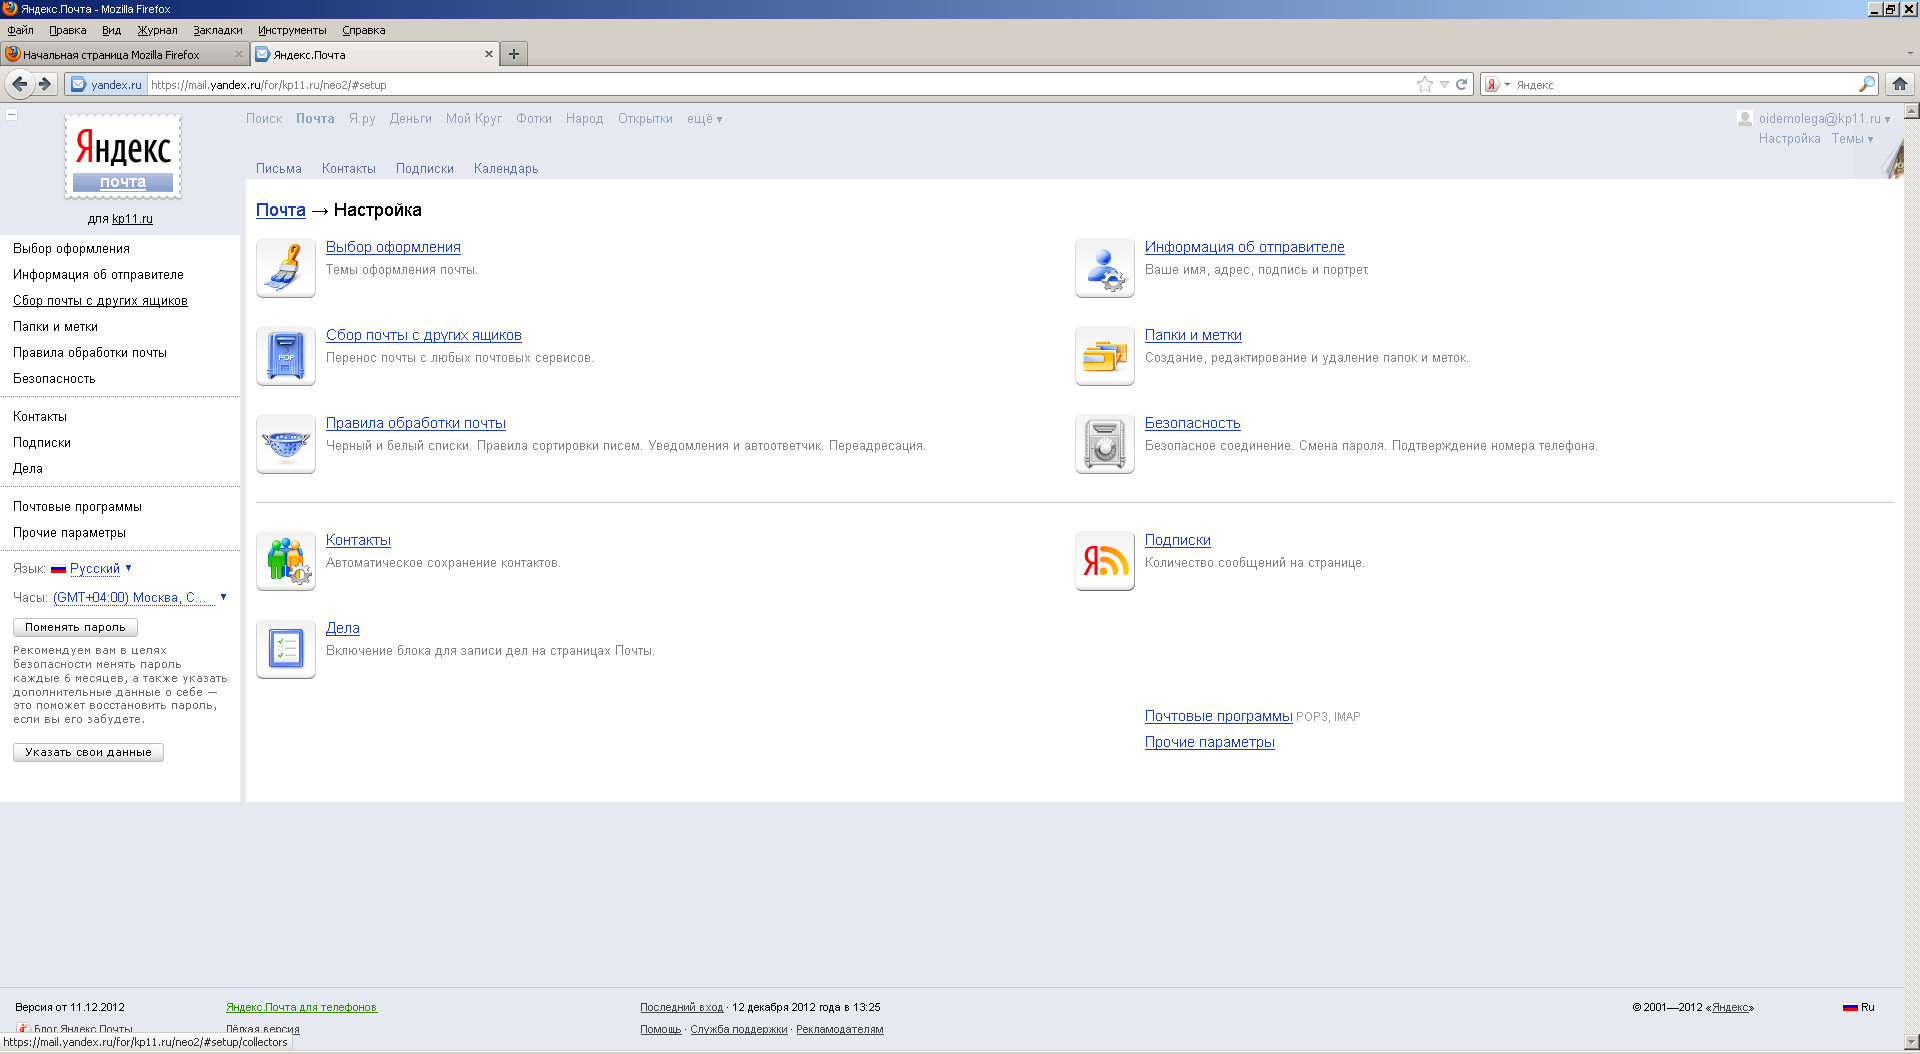Image resolution: width=1920 pixels, height=1054 pixels.
Task: Open Почтовые программы link in main area
Action: (1218, 716)
